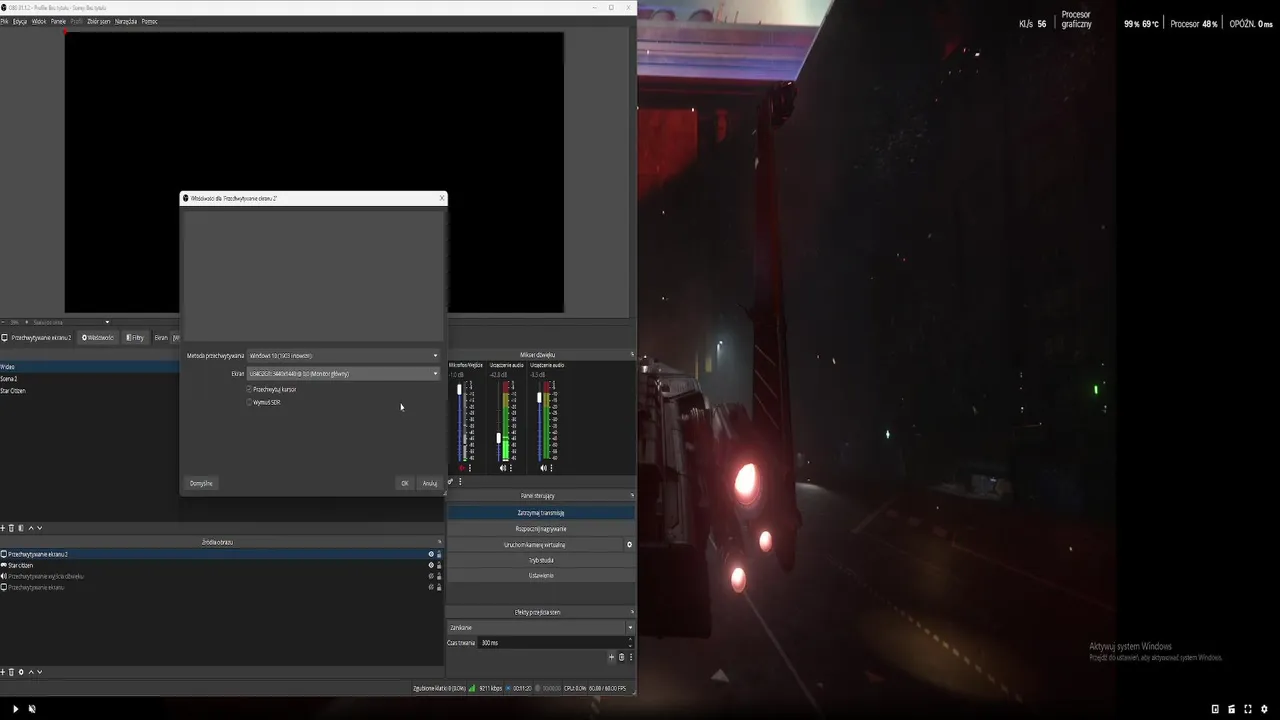Cancel properties dialog with Anuluj
Viewport: 1280px width, 720px height.
click(430, 483)
